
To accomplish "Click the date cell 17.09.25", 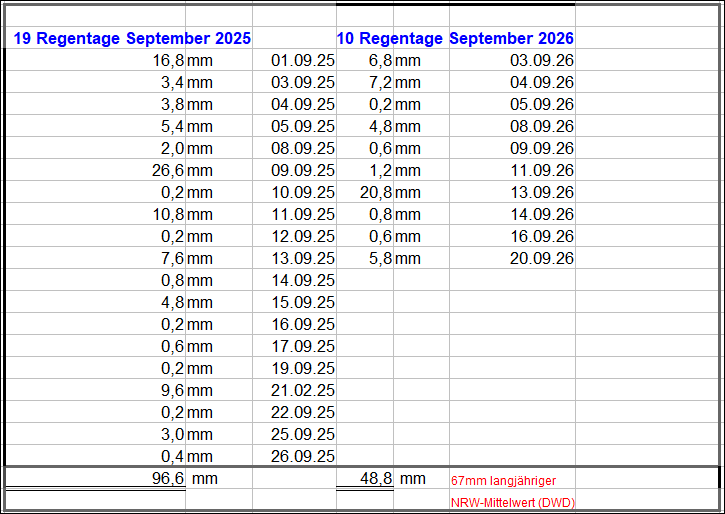I will coord(303,346).
